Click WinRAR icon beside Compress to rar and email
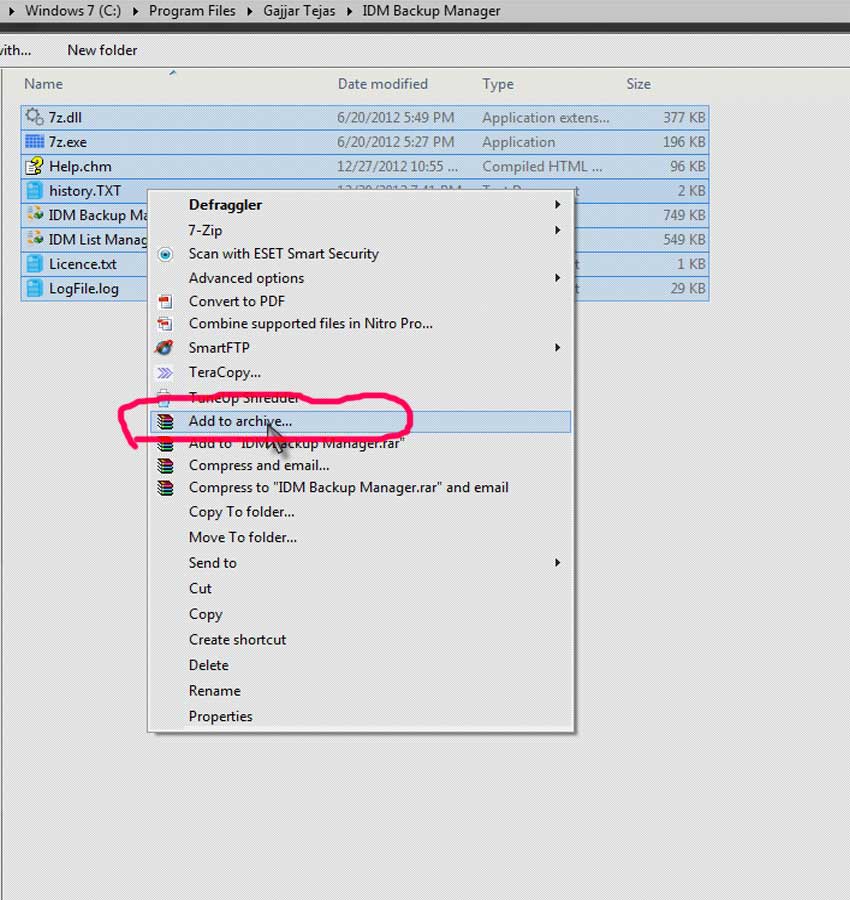Image resolution: width=850 pixels, height=900 pixels. click(x=165, y=488)
